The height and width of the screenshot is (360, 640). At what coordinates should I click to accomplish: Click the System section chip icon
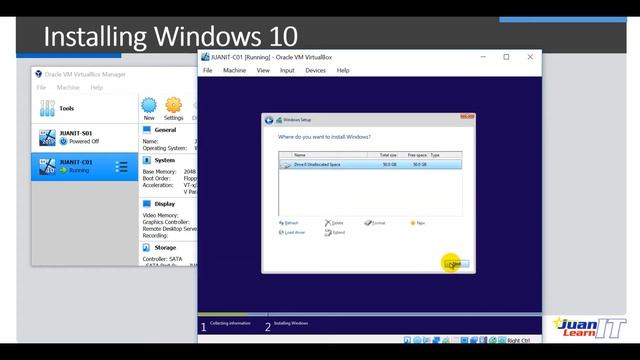coord(147,160)
